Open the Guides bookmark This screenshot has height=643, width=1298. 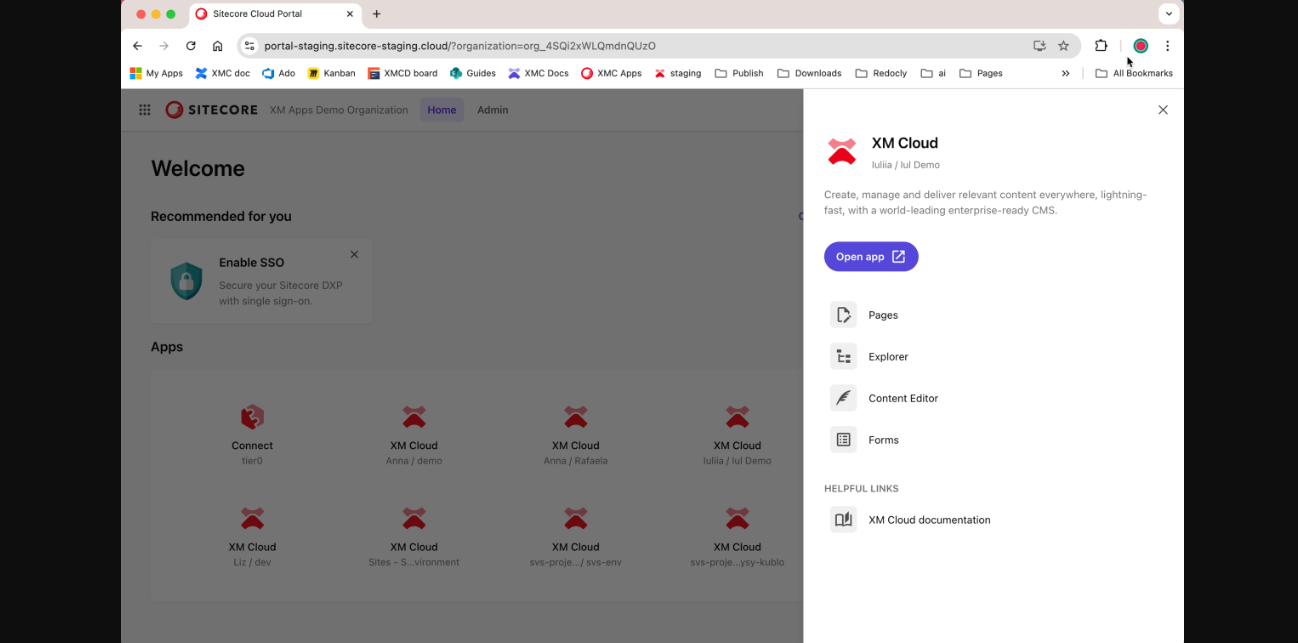point(472,73)
